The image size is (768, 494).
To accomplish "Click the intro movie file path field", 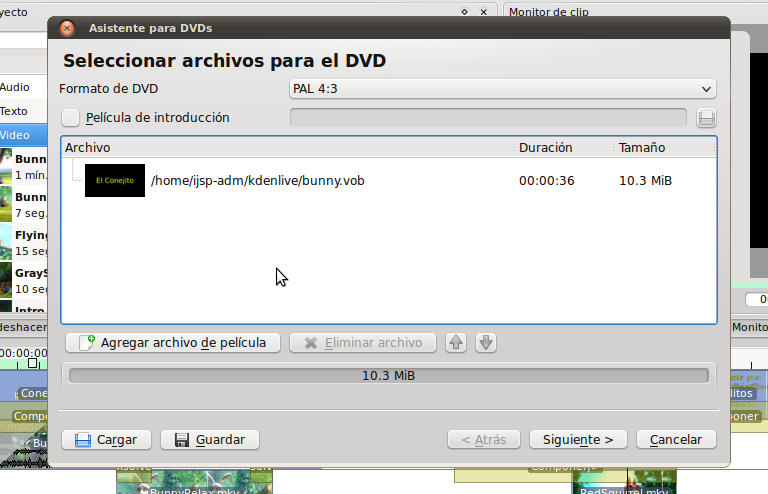I will click(x=488, y=118).
